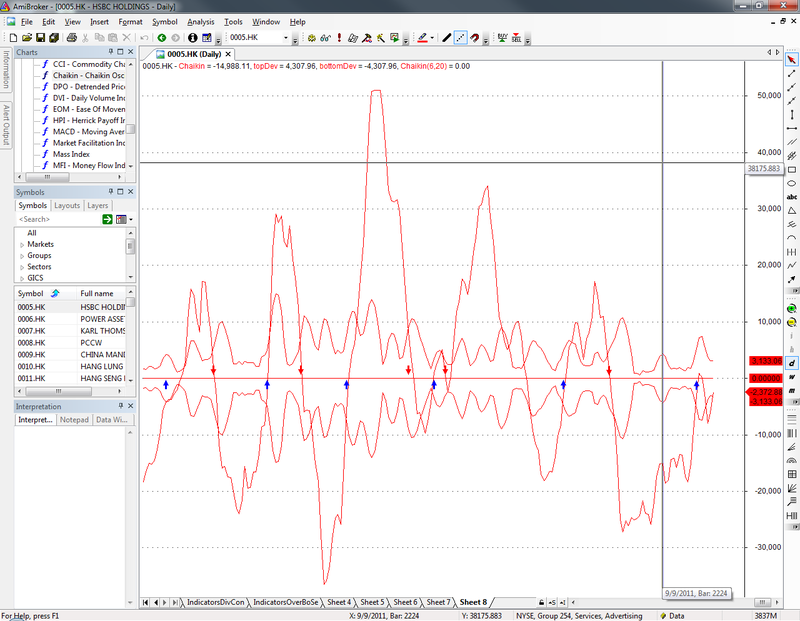Click the green zoom in icon

[791, 309]
